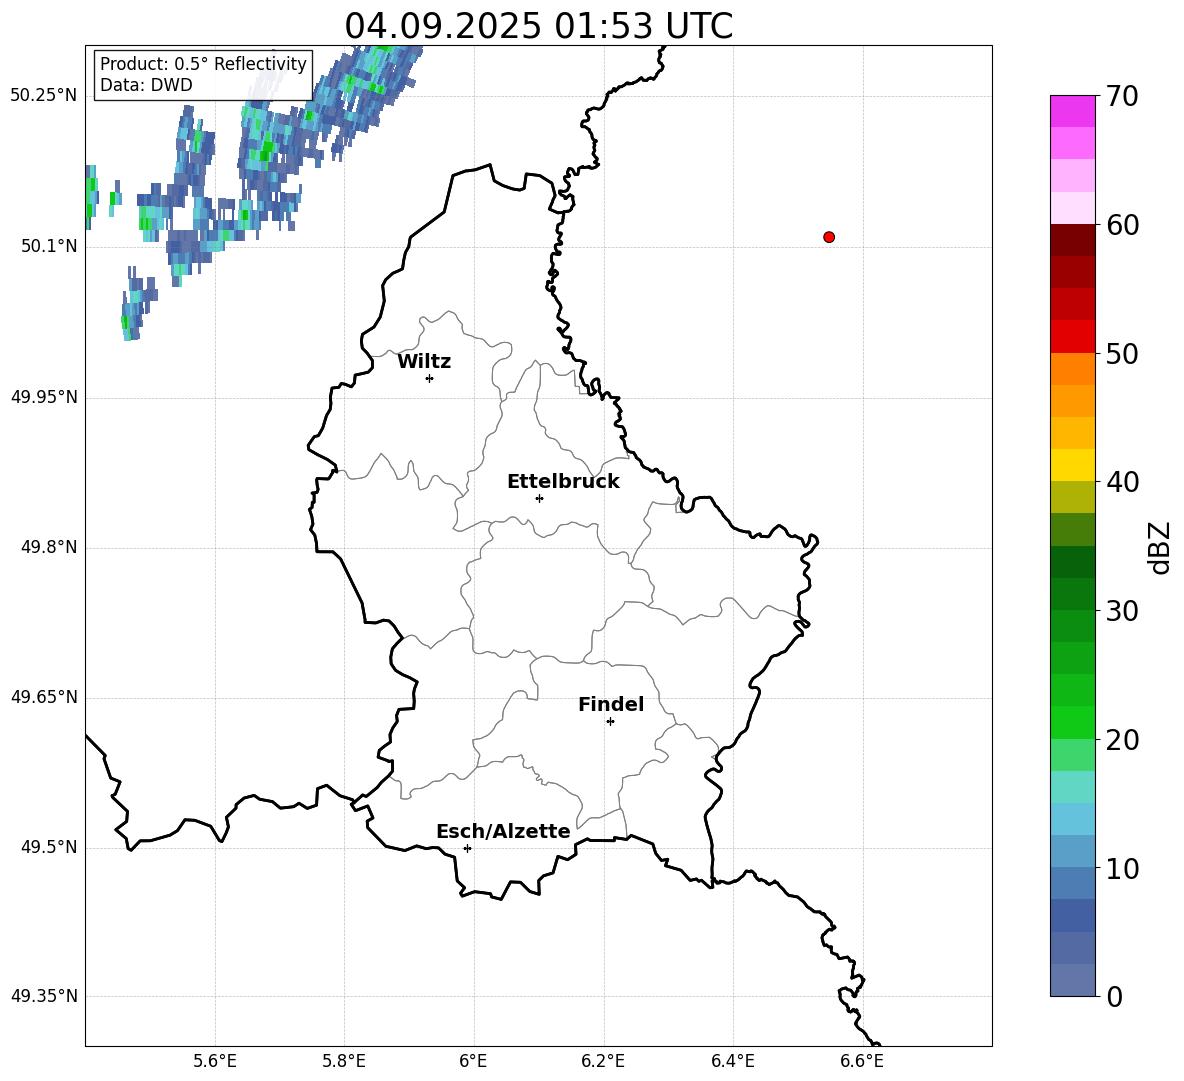This screenshot has width=1184, height=1081.
Task: Click the 'Product: 0.5° Reflectivity' text
Action: click(x=203, y=63)
